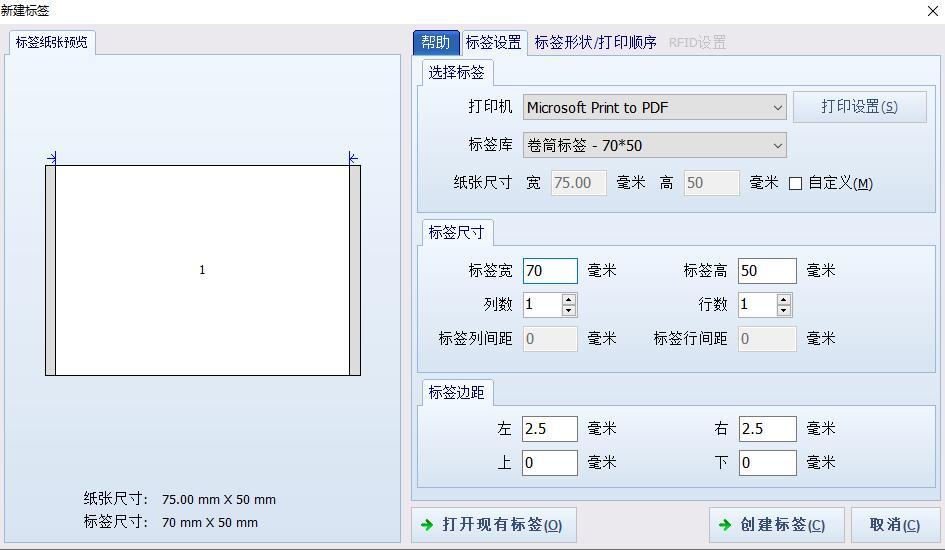Click the 打开现有标签(O) button
The width and height of the screenshot is (945, 550).
tap(494, 525)
